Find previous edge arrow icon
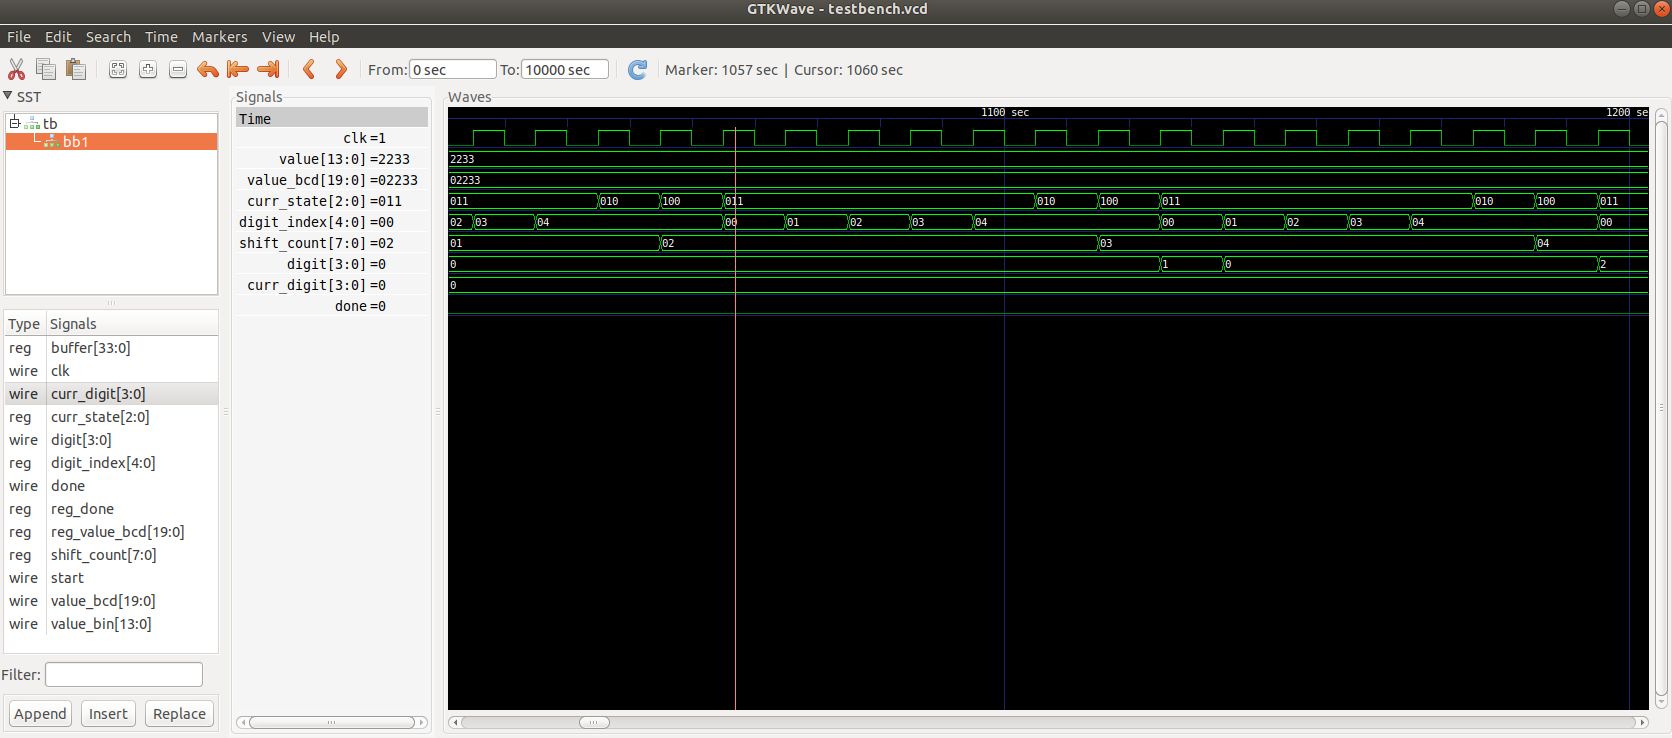The height and width of the screenshot is (738, 1672). click(x=310, y=69)
